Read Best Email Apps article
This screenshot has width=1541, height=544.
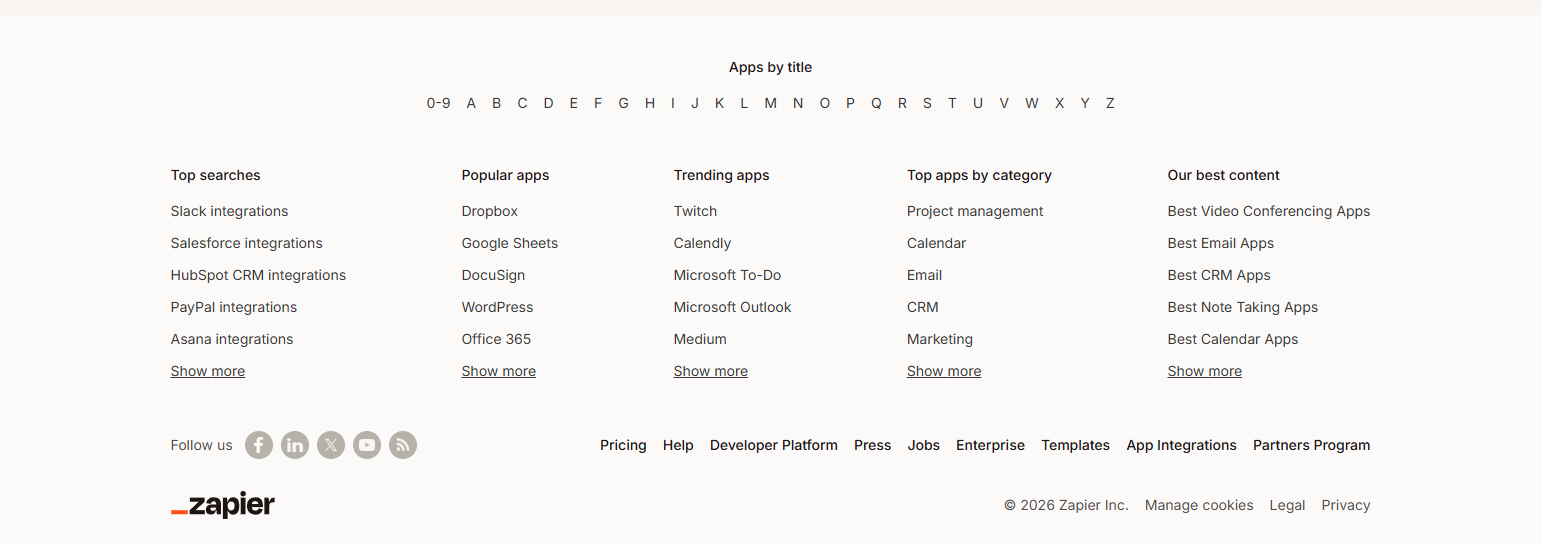[1221, 243]
